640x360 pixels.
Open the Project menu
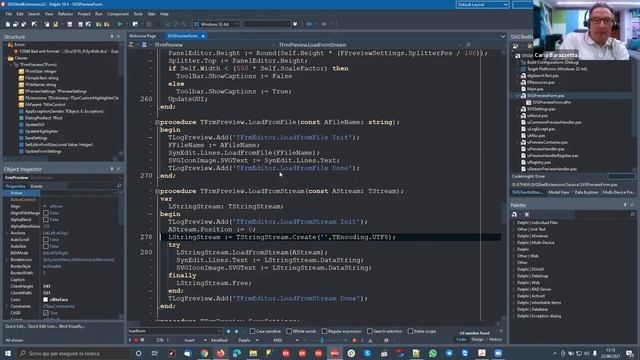pyautogui.click(x=84, y=14)
